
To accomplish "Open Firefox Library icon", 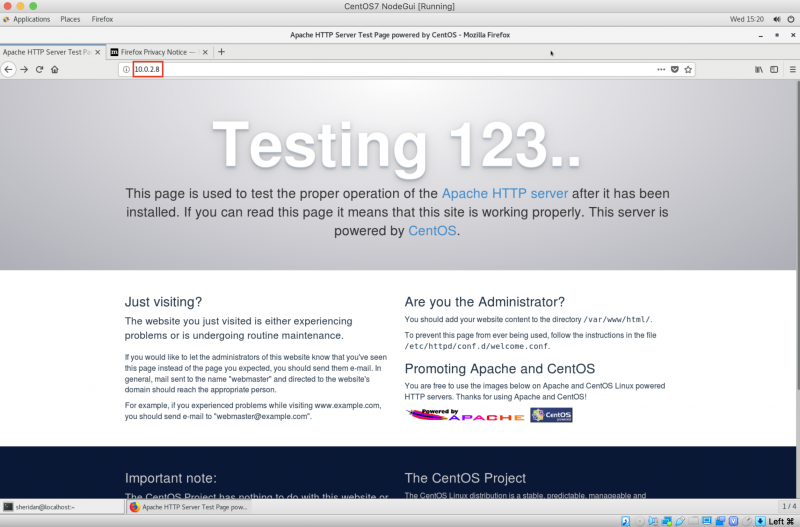I will 759,69.
